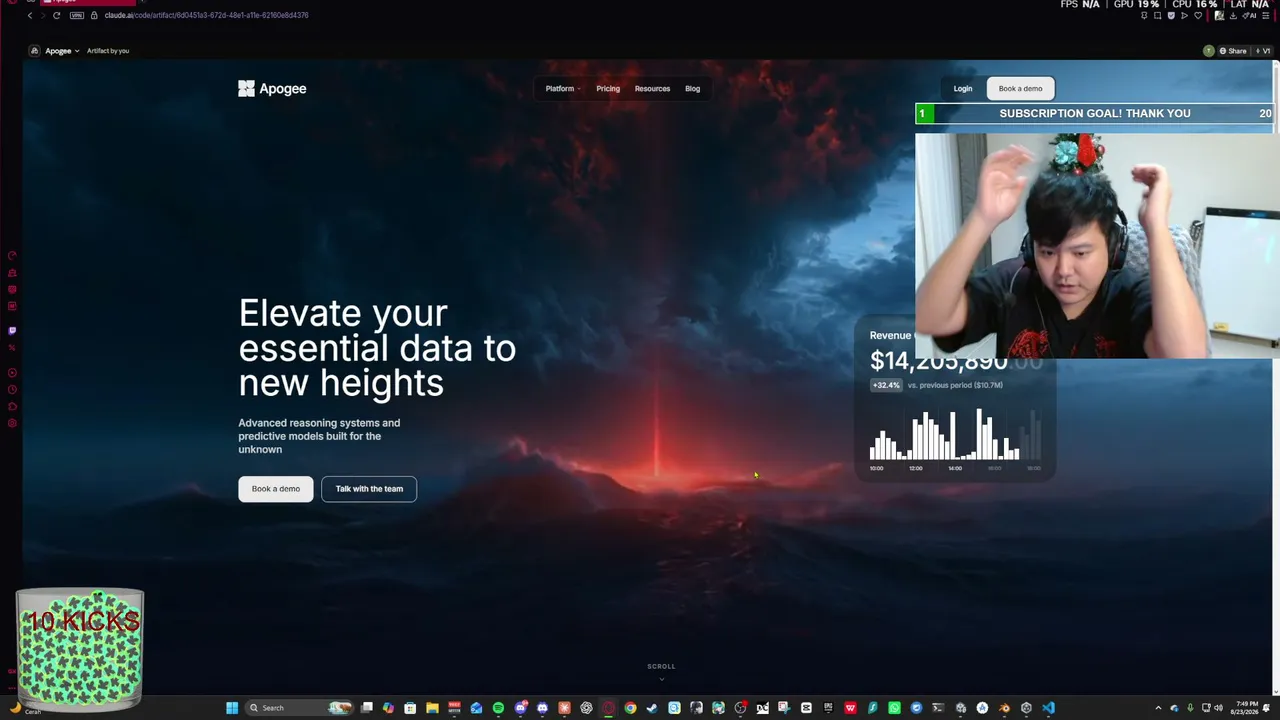Screen dimensions: 1280x720
Task: Open ChatGPT app from the taskbar
Action: click(x=586, y=708)
